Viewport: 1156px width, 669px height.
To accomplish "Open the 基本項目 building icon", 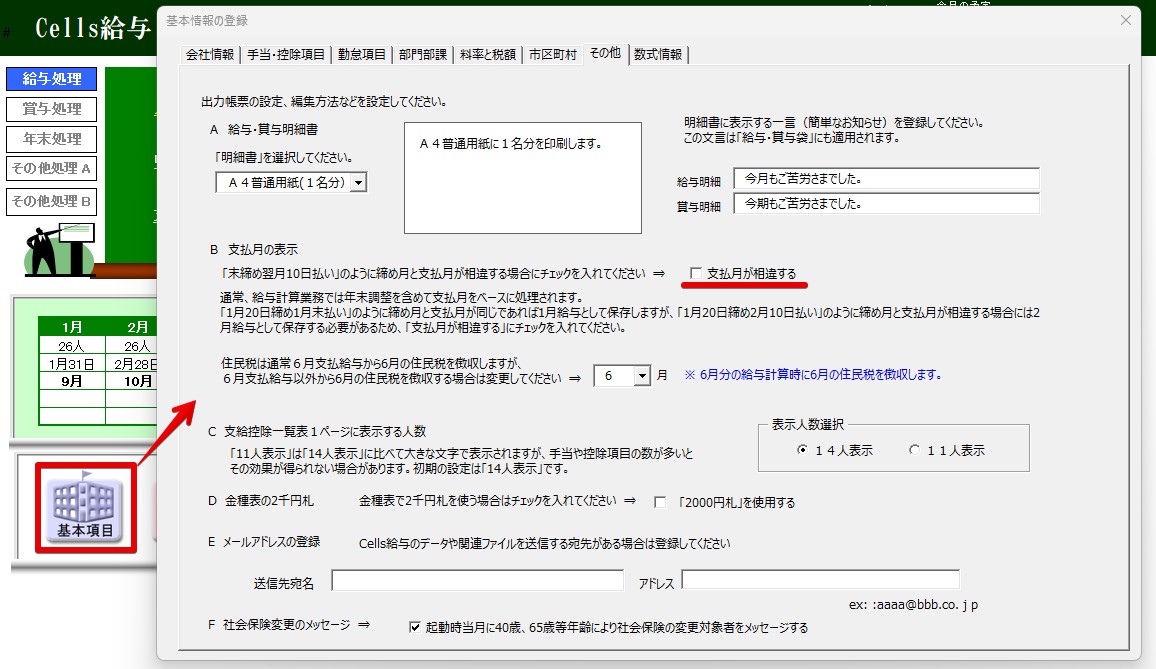I will click(85, 508).
